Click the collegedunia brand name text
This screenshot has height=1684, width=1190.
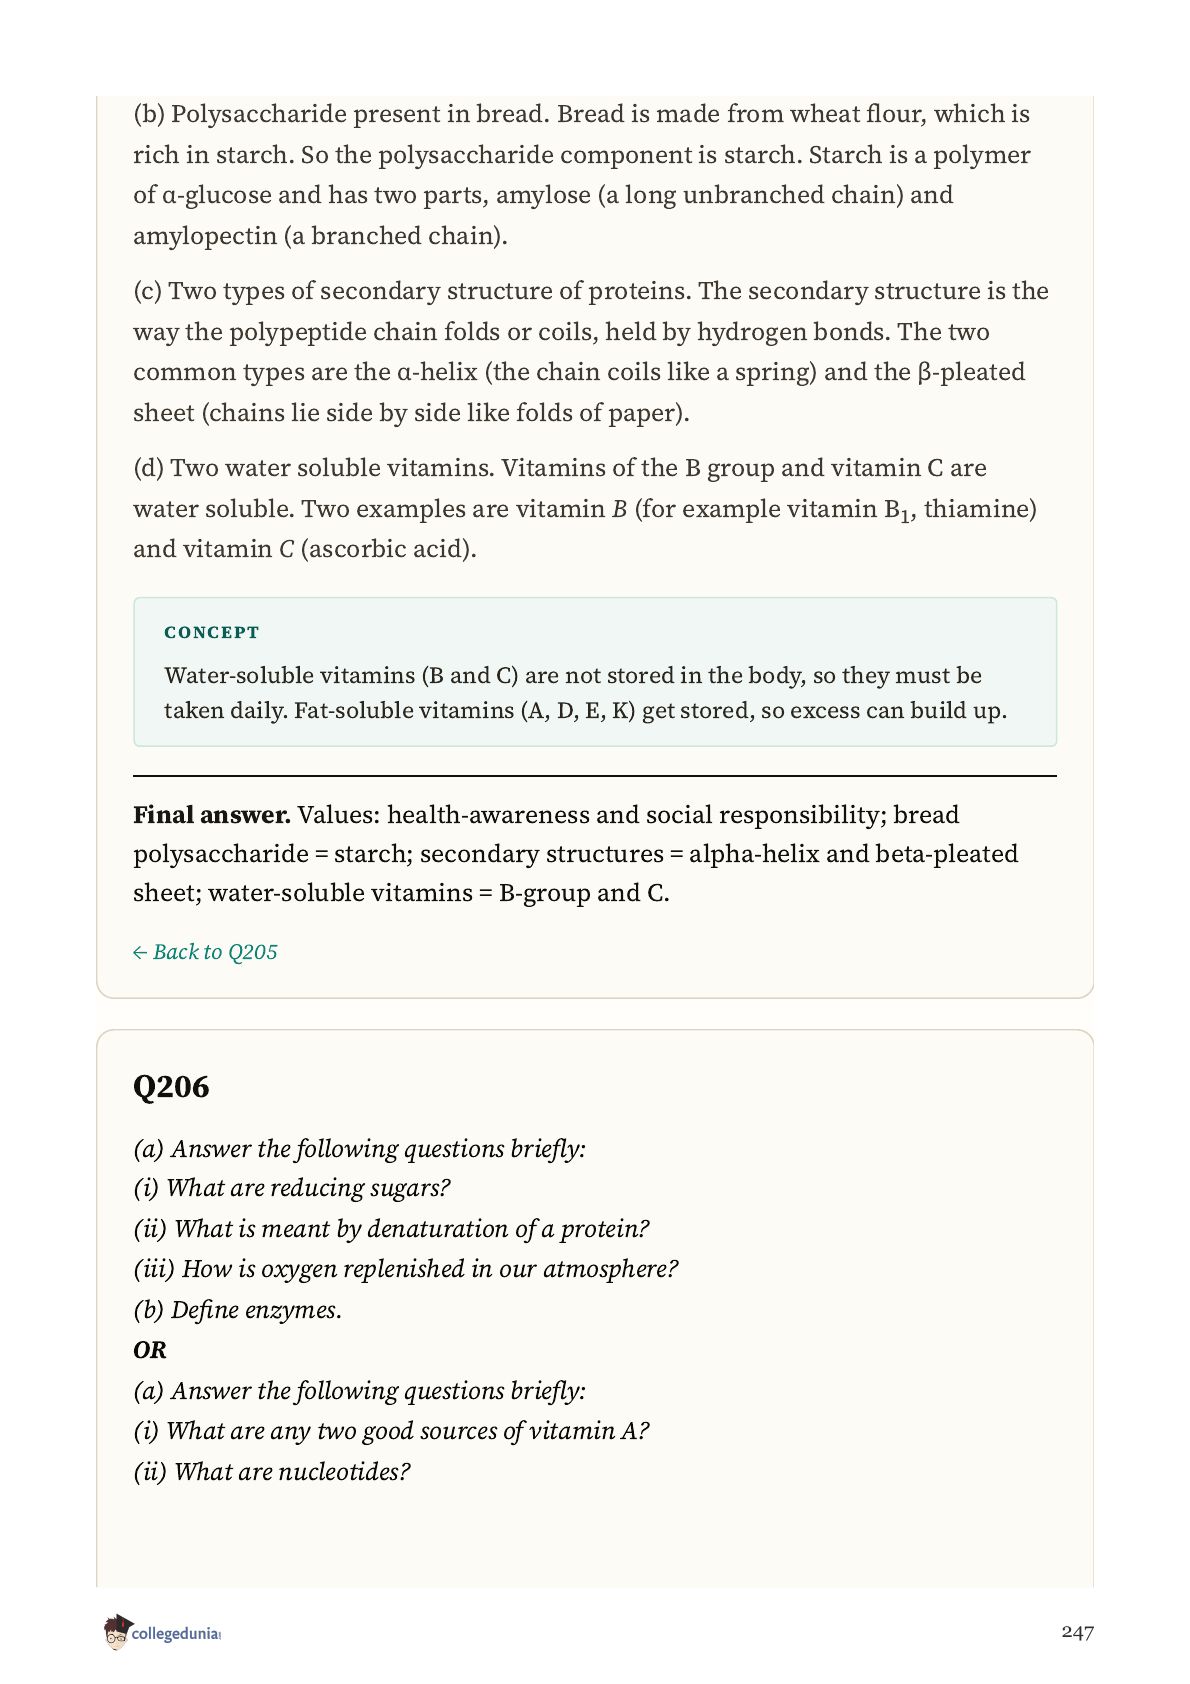pos(176,1634)
